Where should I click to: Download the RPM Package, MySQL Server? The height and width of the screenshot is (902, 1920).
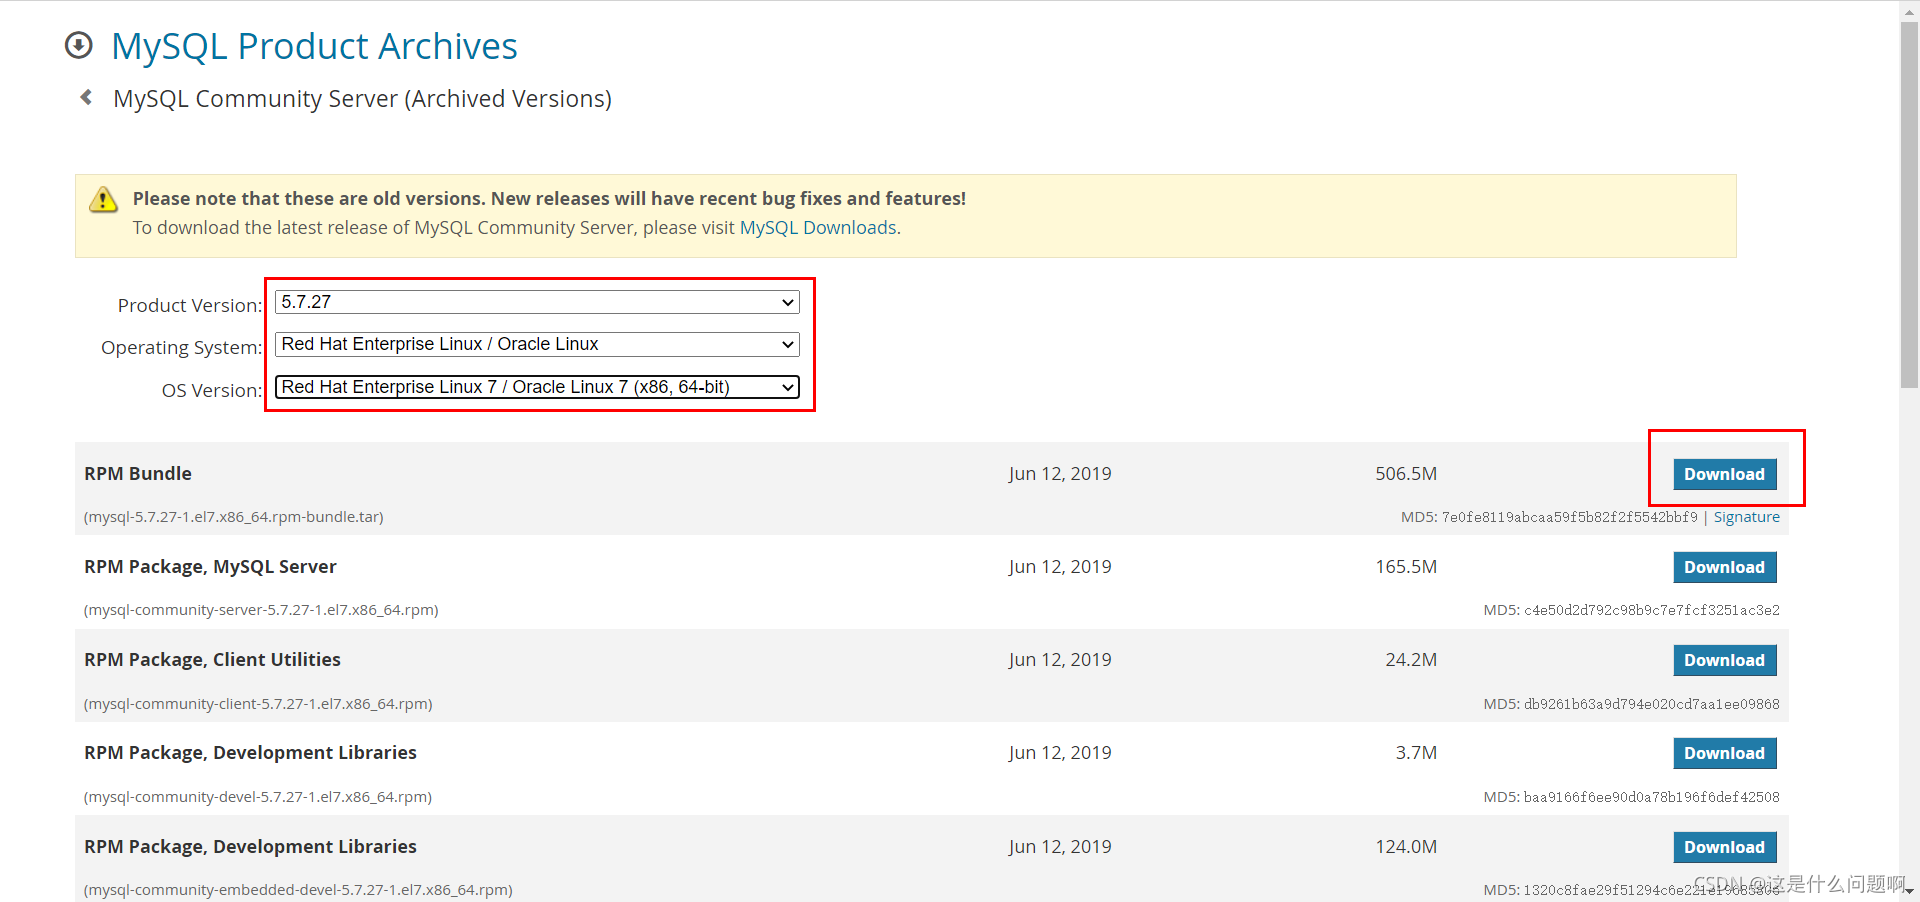click(1724, 567)
